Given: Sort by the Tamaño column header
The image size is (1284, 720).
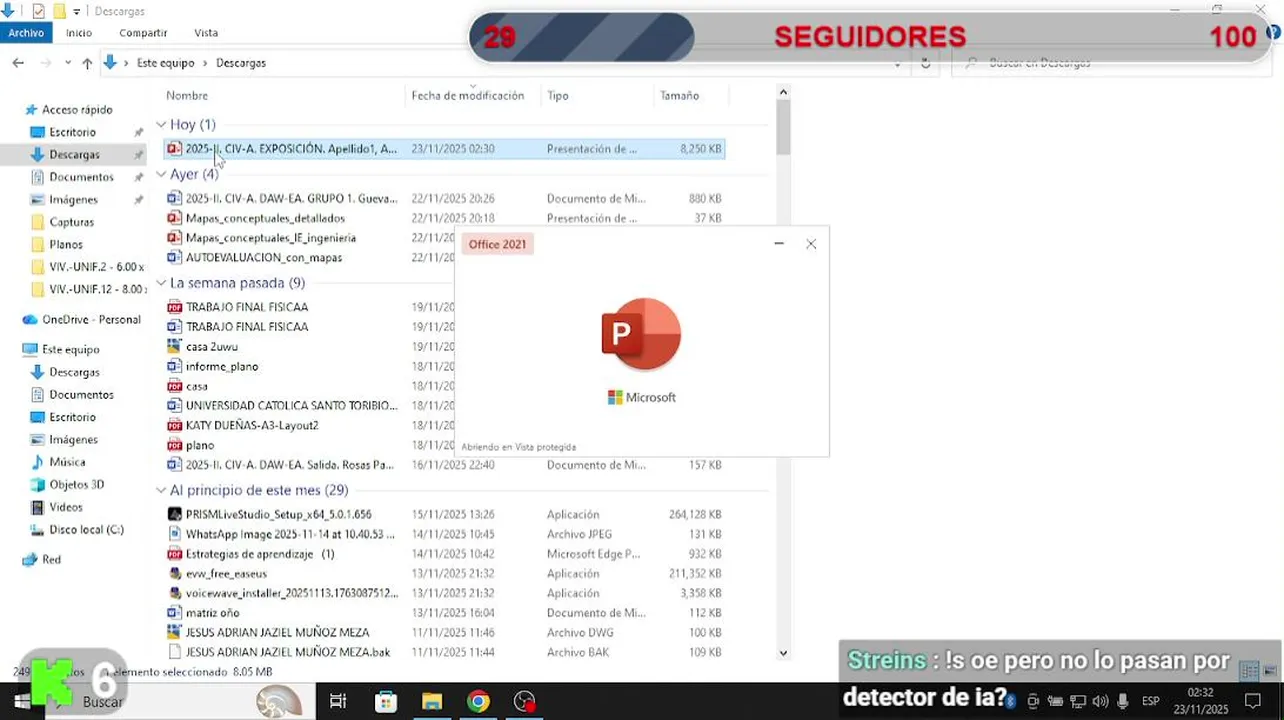Looking at the screenshot, I should [679, 96].
